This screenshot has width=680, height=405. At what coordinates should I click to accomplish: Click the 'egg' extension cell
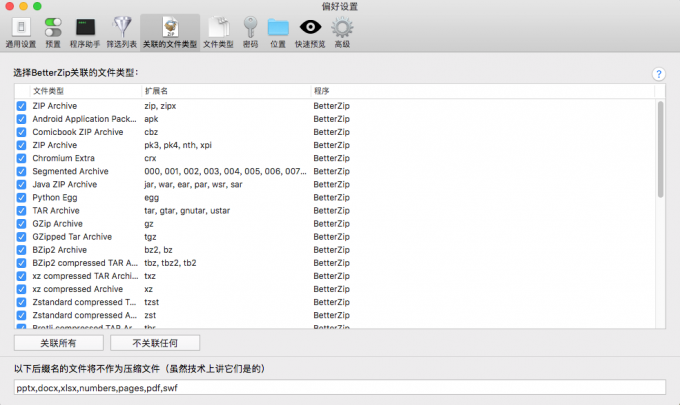151,197
